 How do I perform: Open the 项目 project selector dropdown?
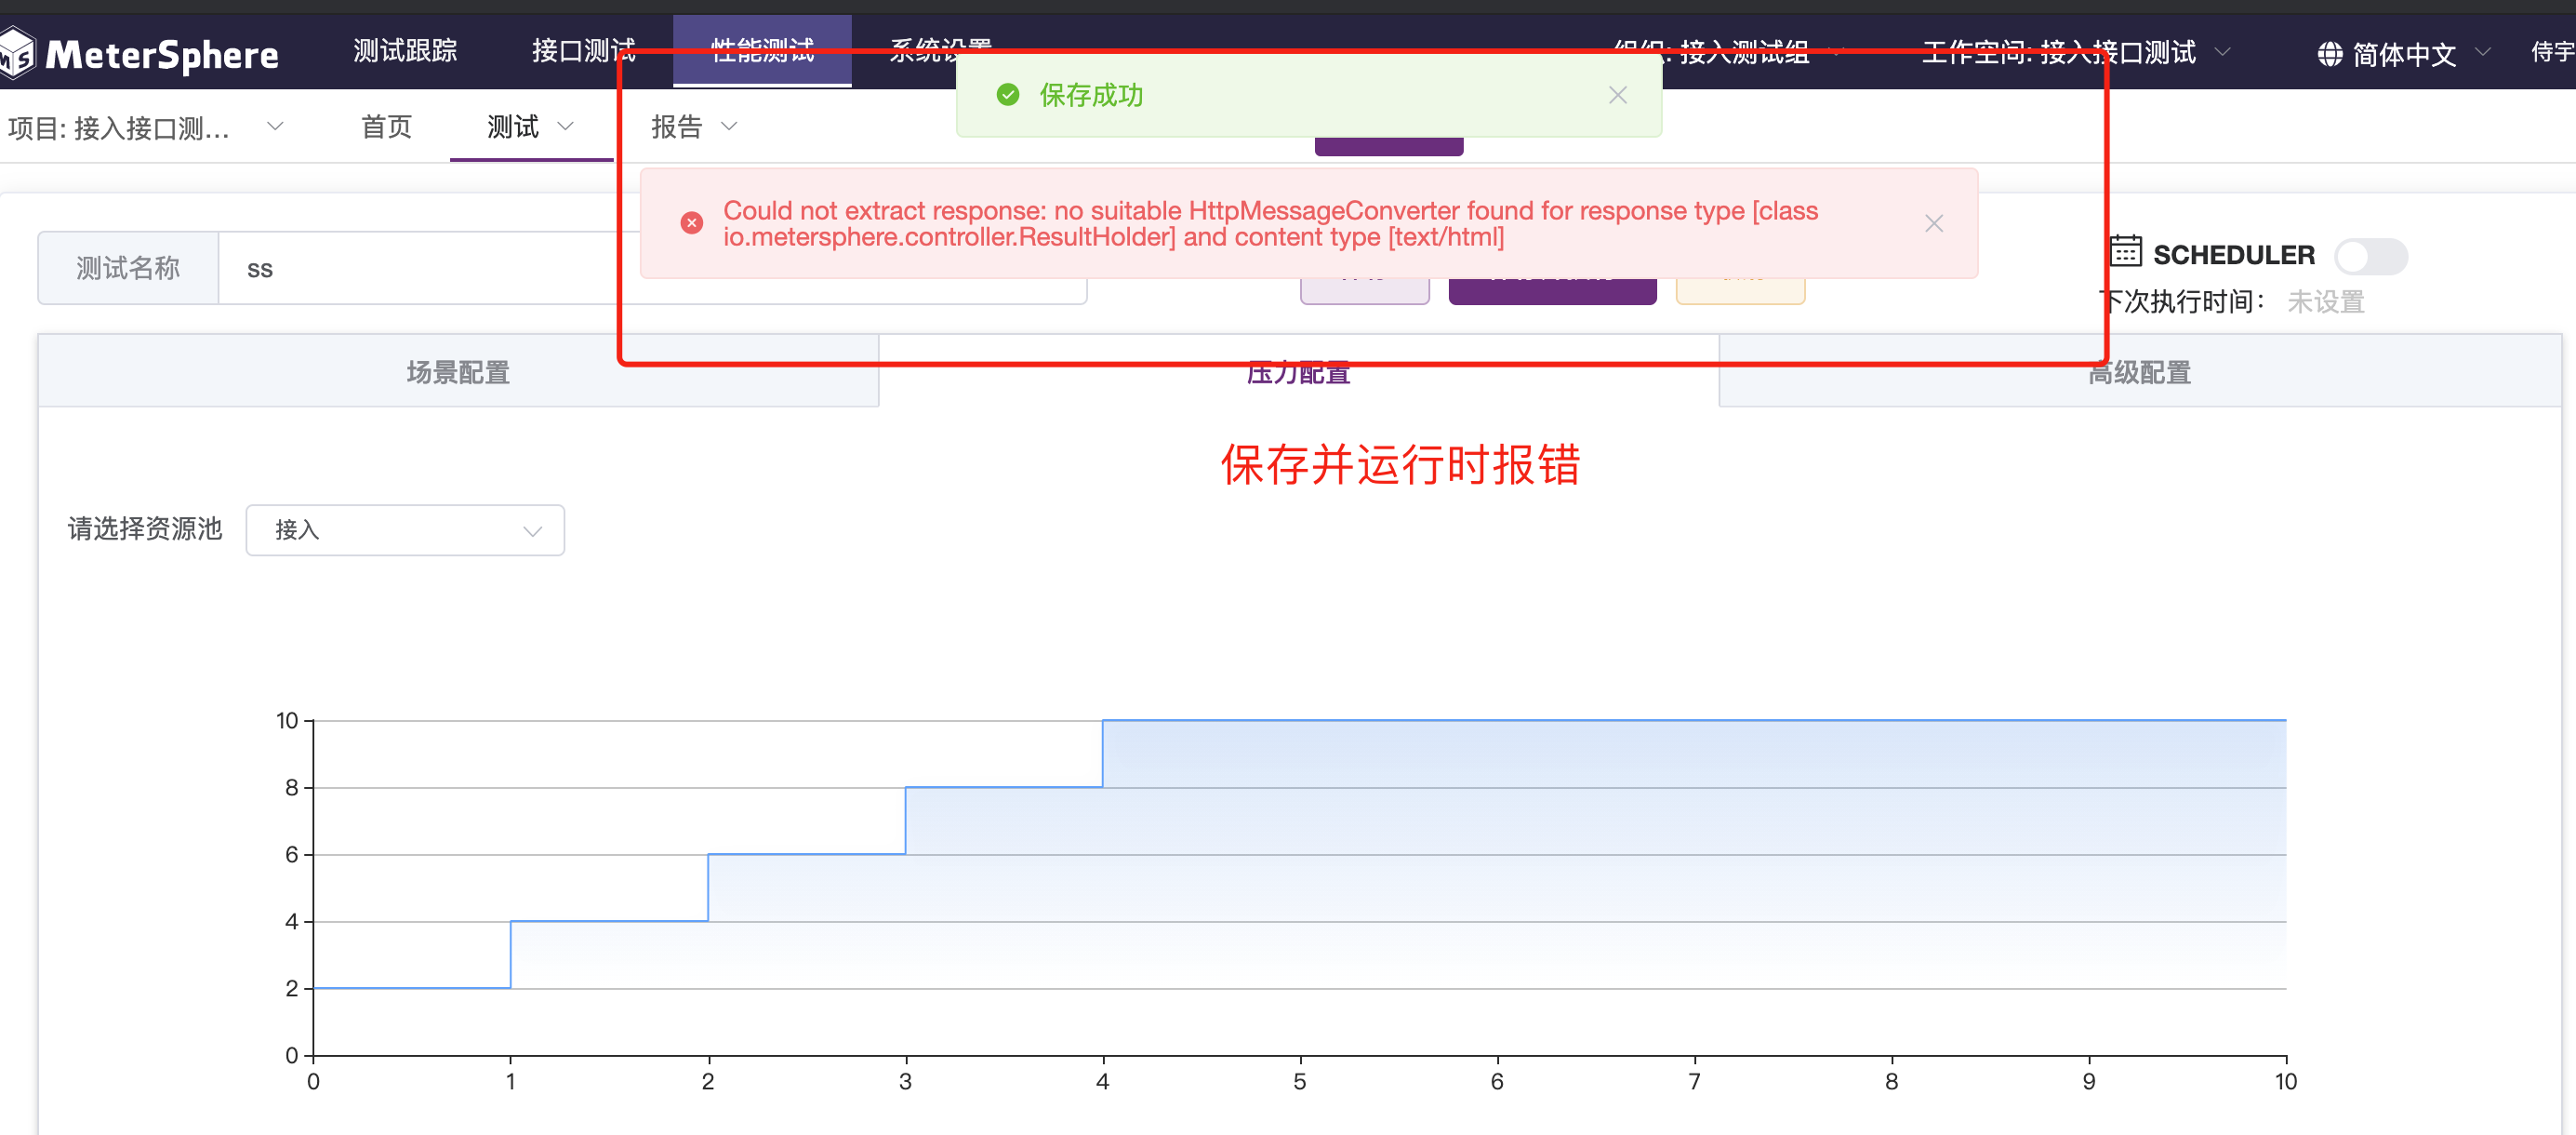(x=276, y=127)
